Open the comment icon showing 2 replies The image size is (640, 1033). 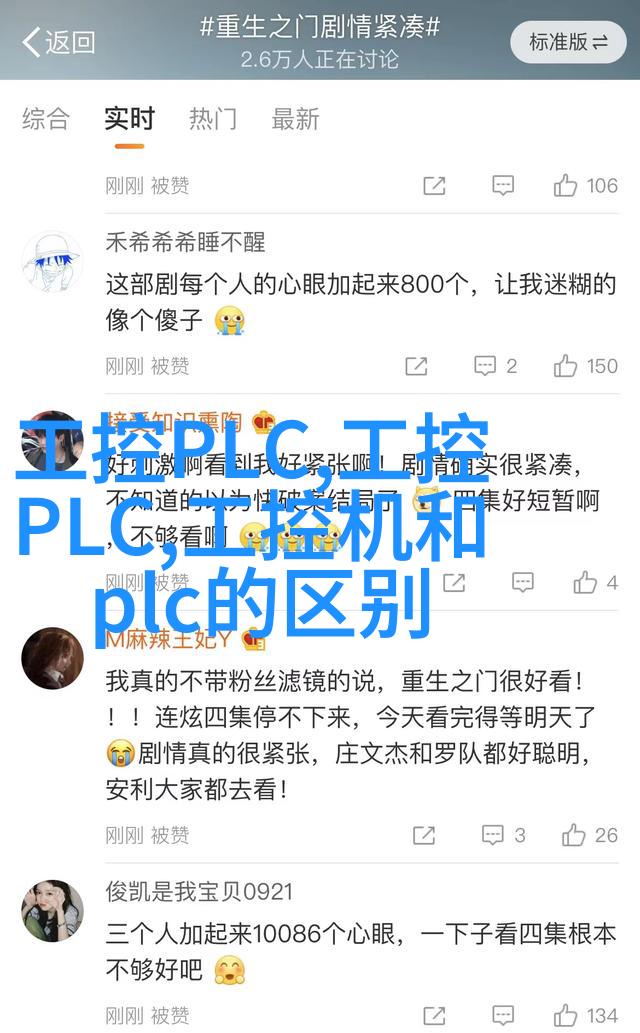coord(496,366)
